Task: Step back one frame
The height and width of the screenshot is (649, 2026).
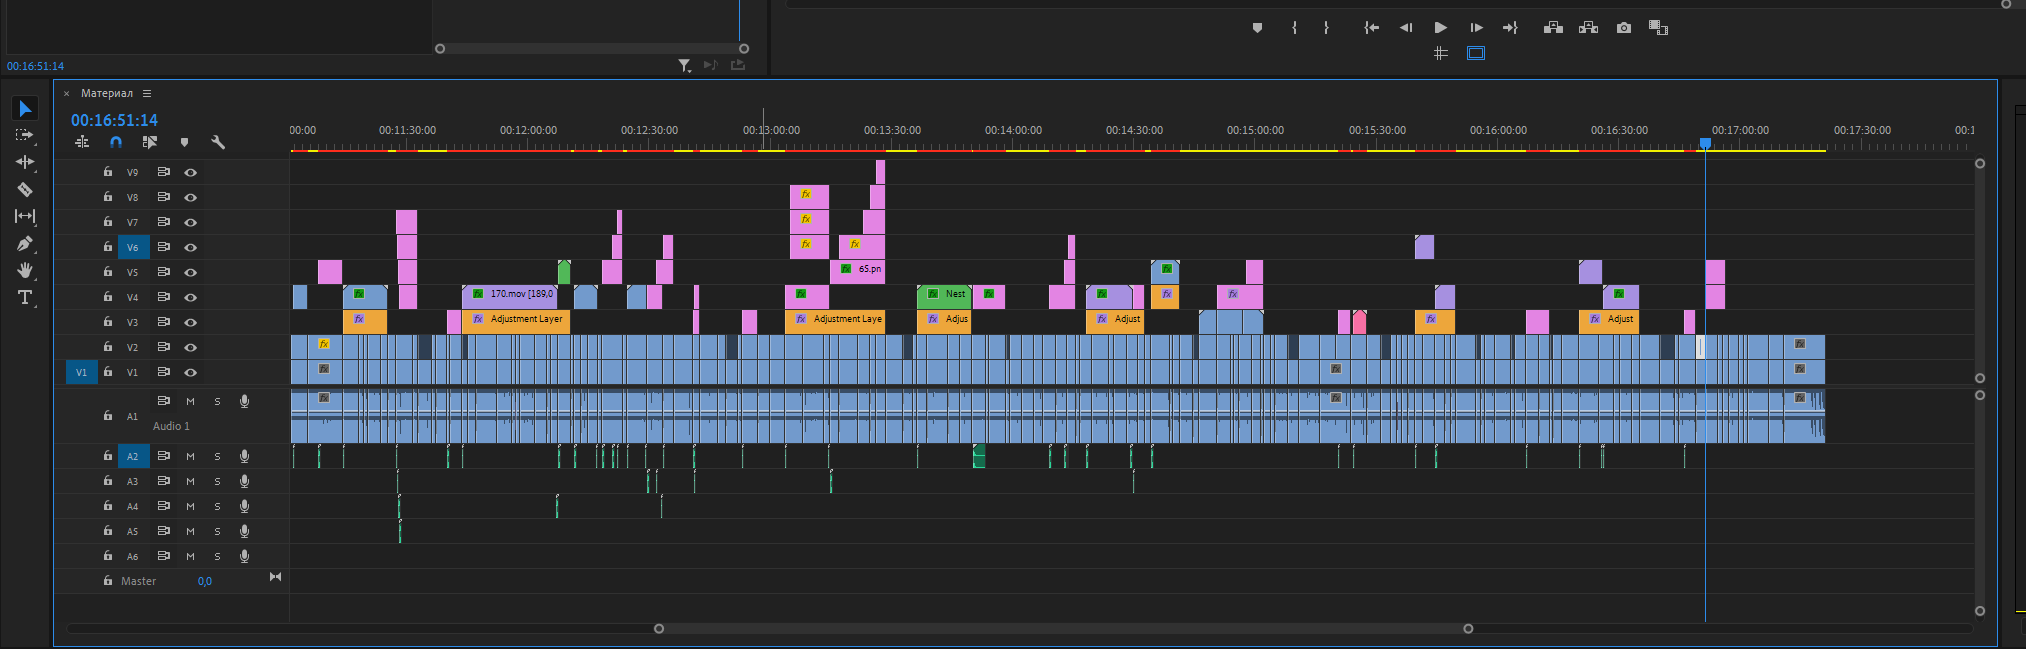Action: point(1406,28)
